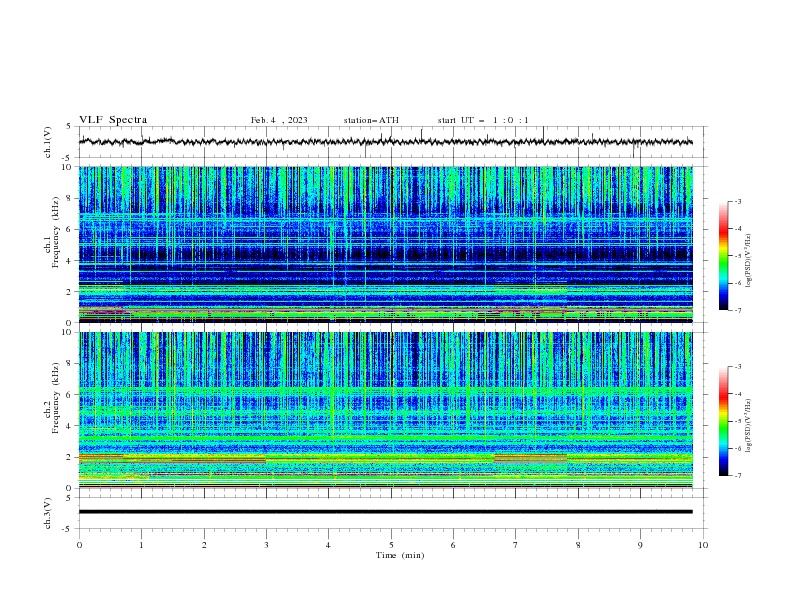Click inside the ch.1 spectrogram panel
The width and height of the screenshot is (792, 612).
[x=385, y=244]
